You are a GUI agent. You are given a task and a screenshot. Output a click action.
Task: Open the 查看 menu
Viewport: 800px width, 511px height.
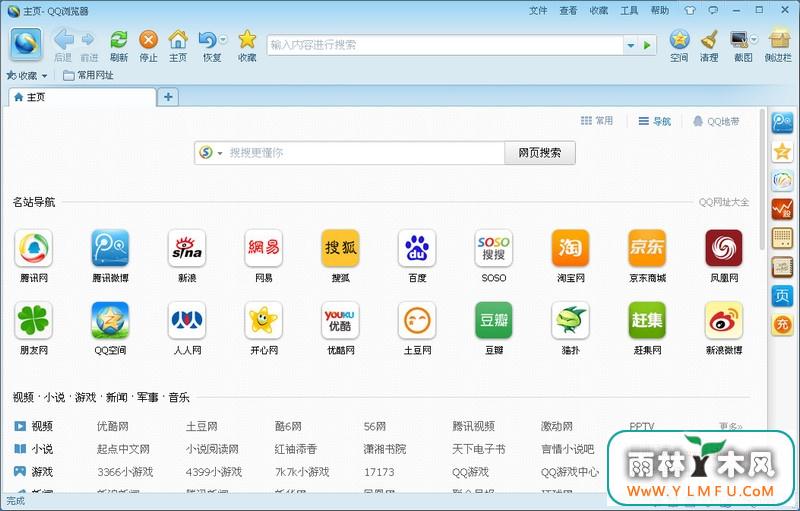(x=568, y=10)
